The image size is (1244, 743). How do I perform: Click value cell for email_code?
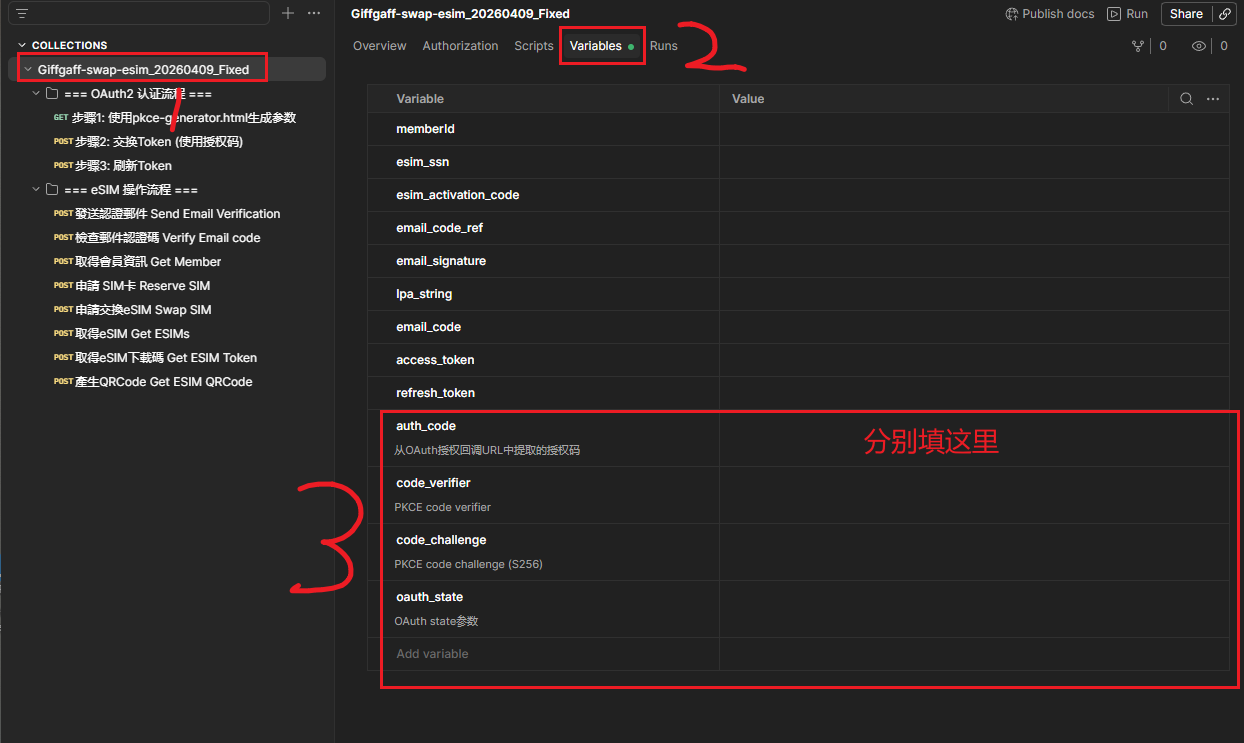point(974,327)
